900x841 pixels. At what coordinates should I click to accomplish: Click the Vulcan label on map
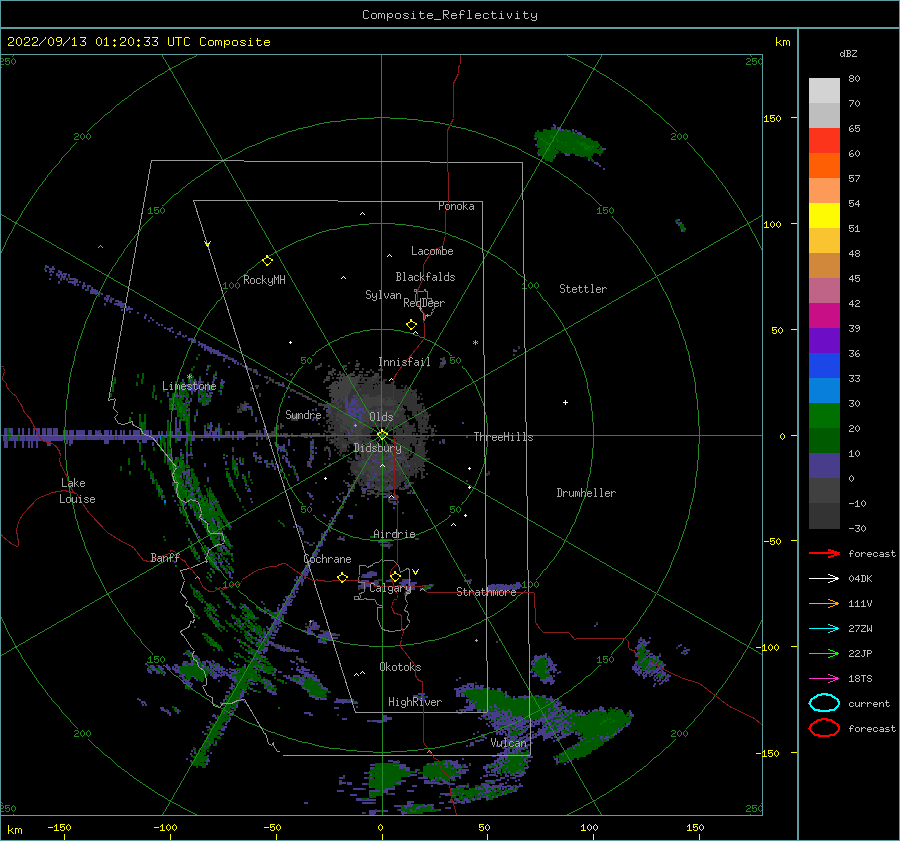click(508, 743)
